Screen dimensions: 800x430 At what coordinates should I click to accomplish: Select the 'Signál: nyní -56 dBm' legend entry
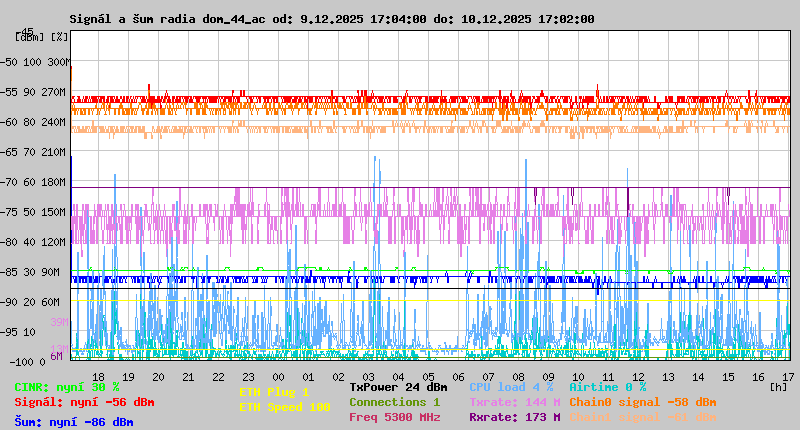click(x=85, y=402)
